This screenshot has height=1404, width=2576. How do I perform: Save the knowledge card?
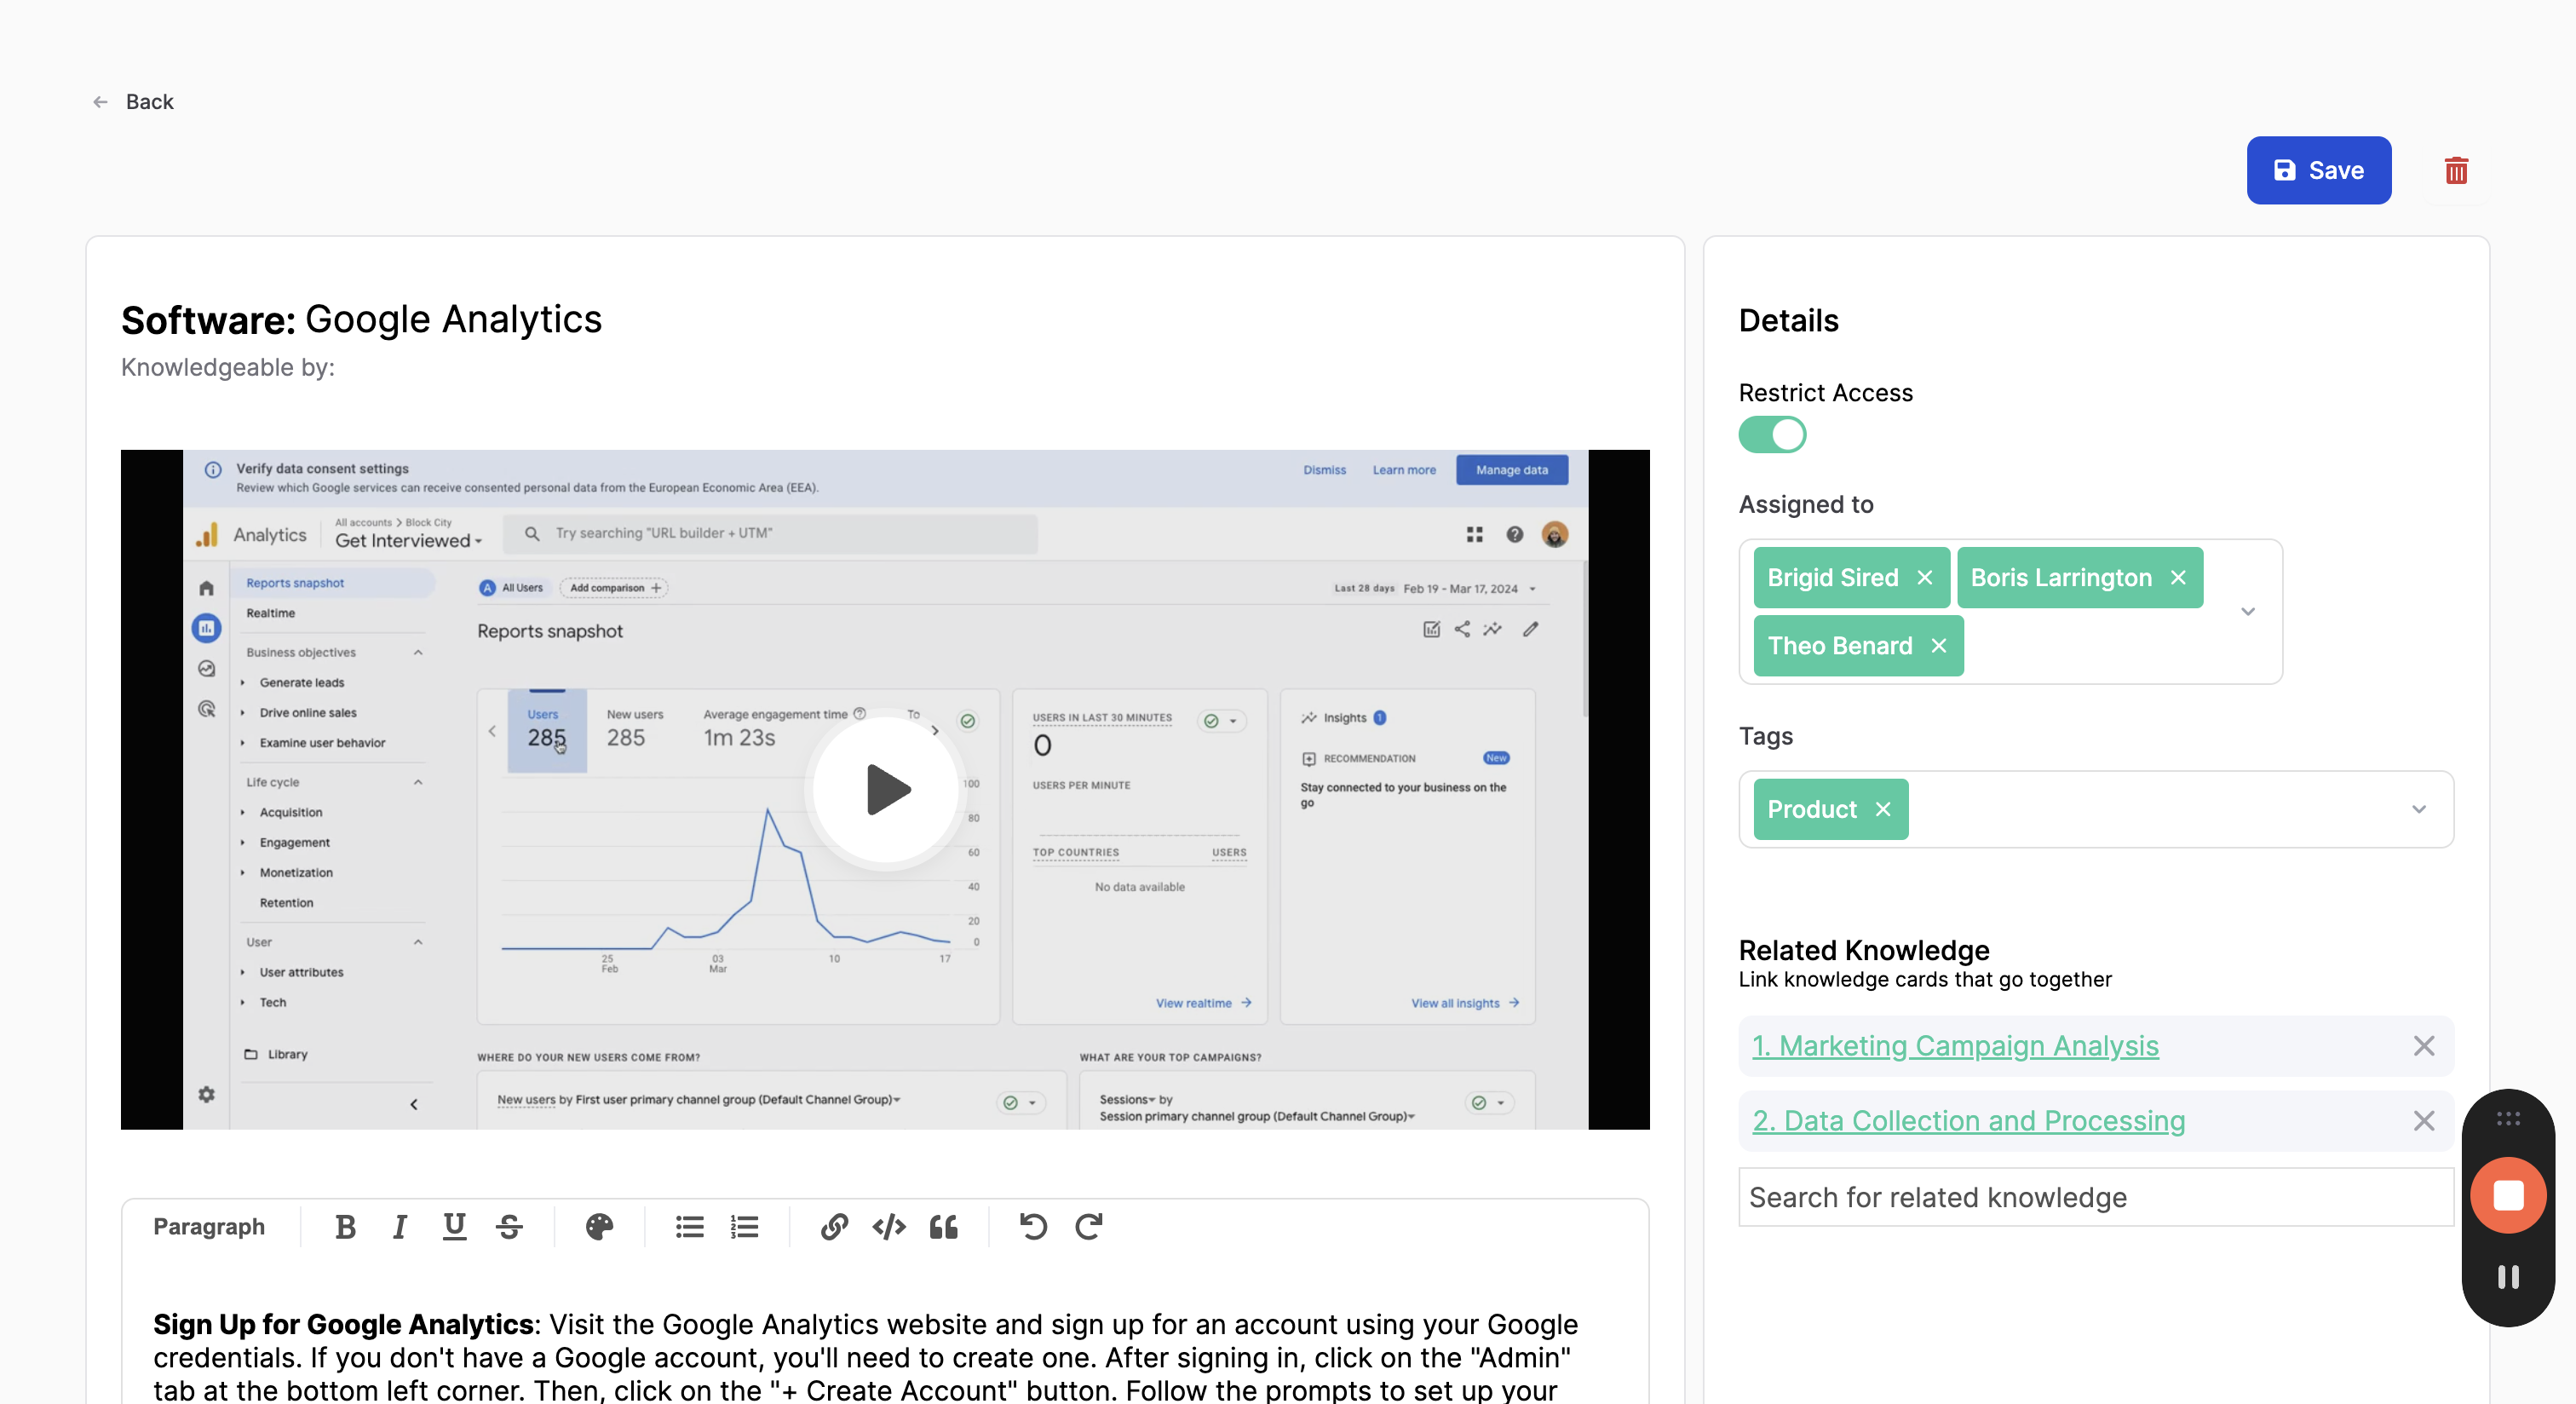point(2318,170)
